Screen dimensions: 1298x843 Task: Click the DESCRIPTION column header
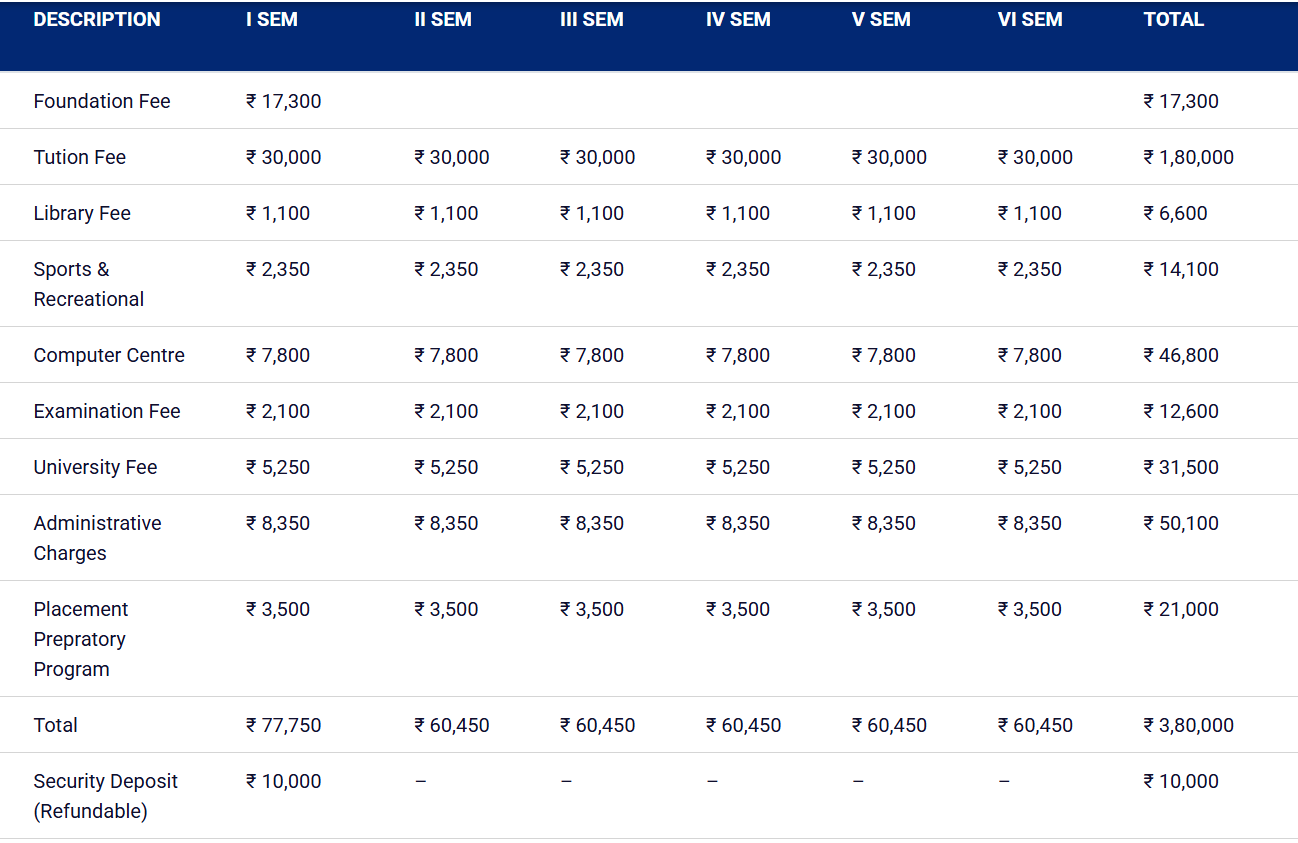tap(97, 20)
